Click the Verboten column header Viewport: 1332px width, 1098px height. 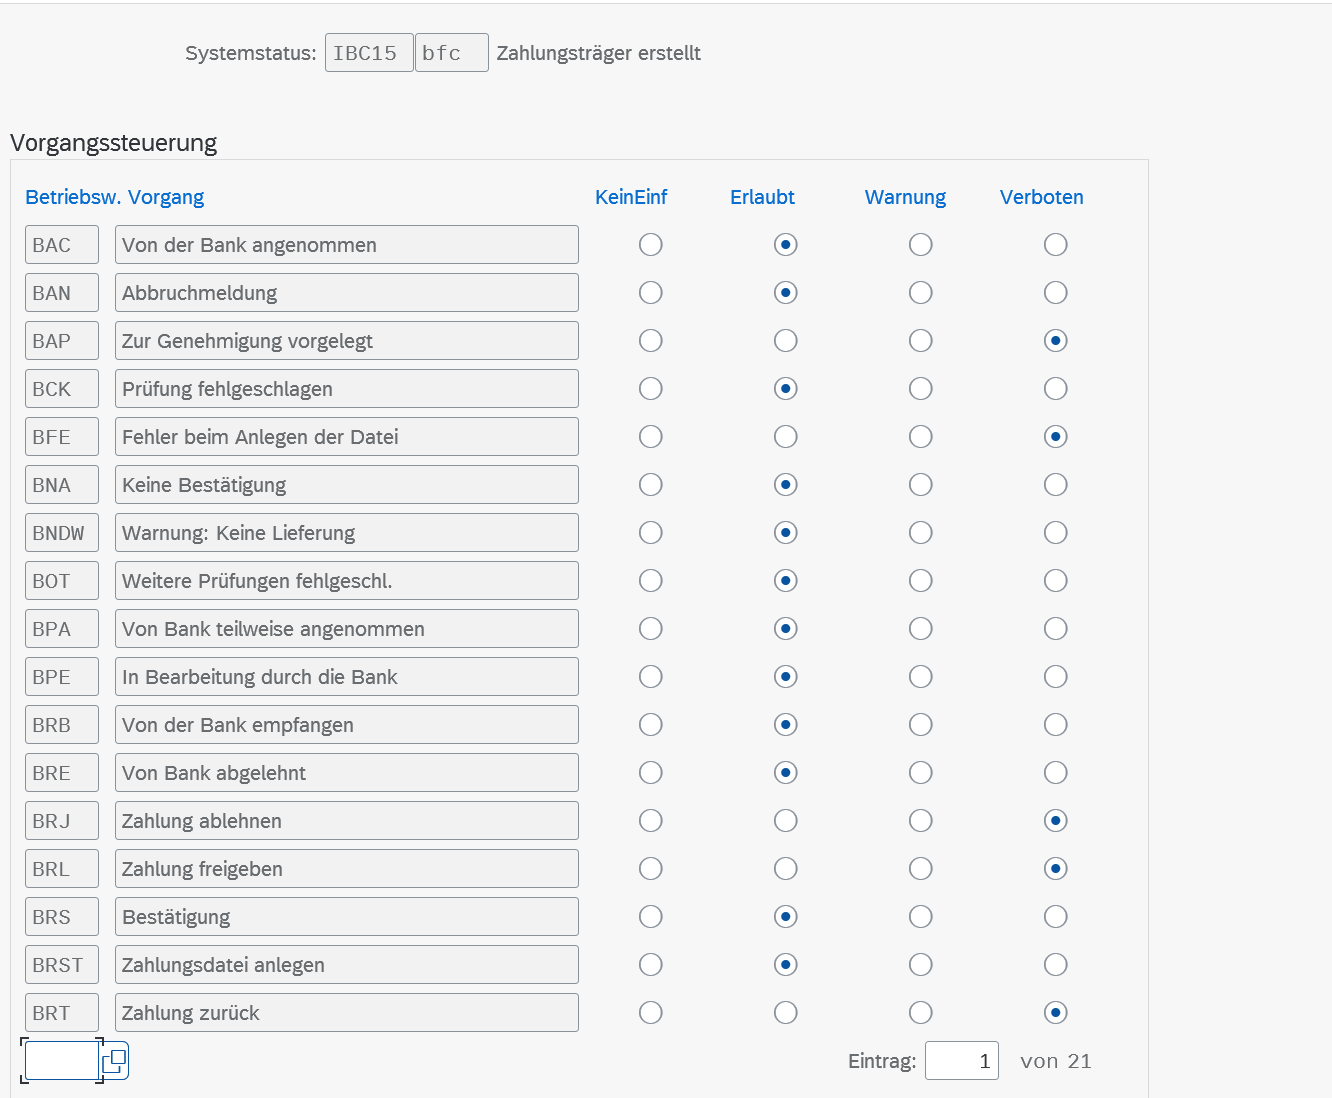[1041, 197]
